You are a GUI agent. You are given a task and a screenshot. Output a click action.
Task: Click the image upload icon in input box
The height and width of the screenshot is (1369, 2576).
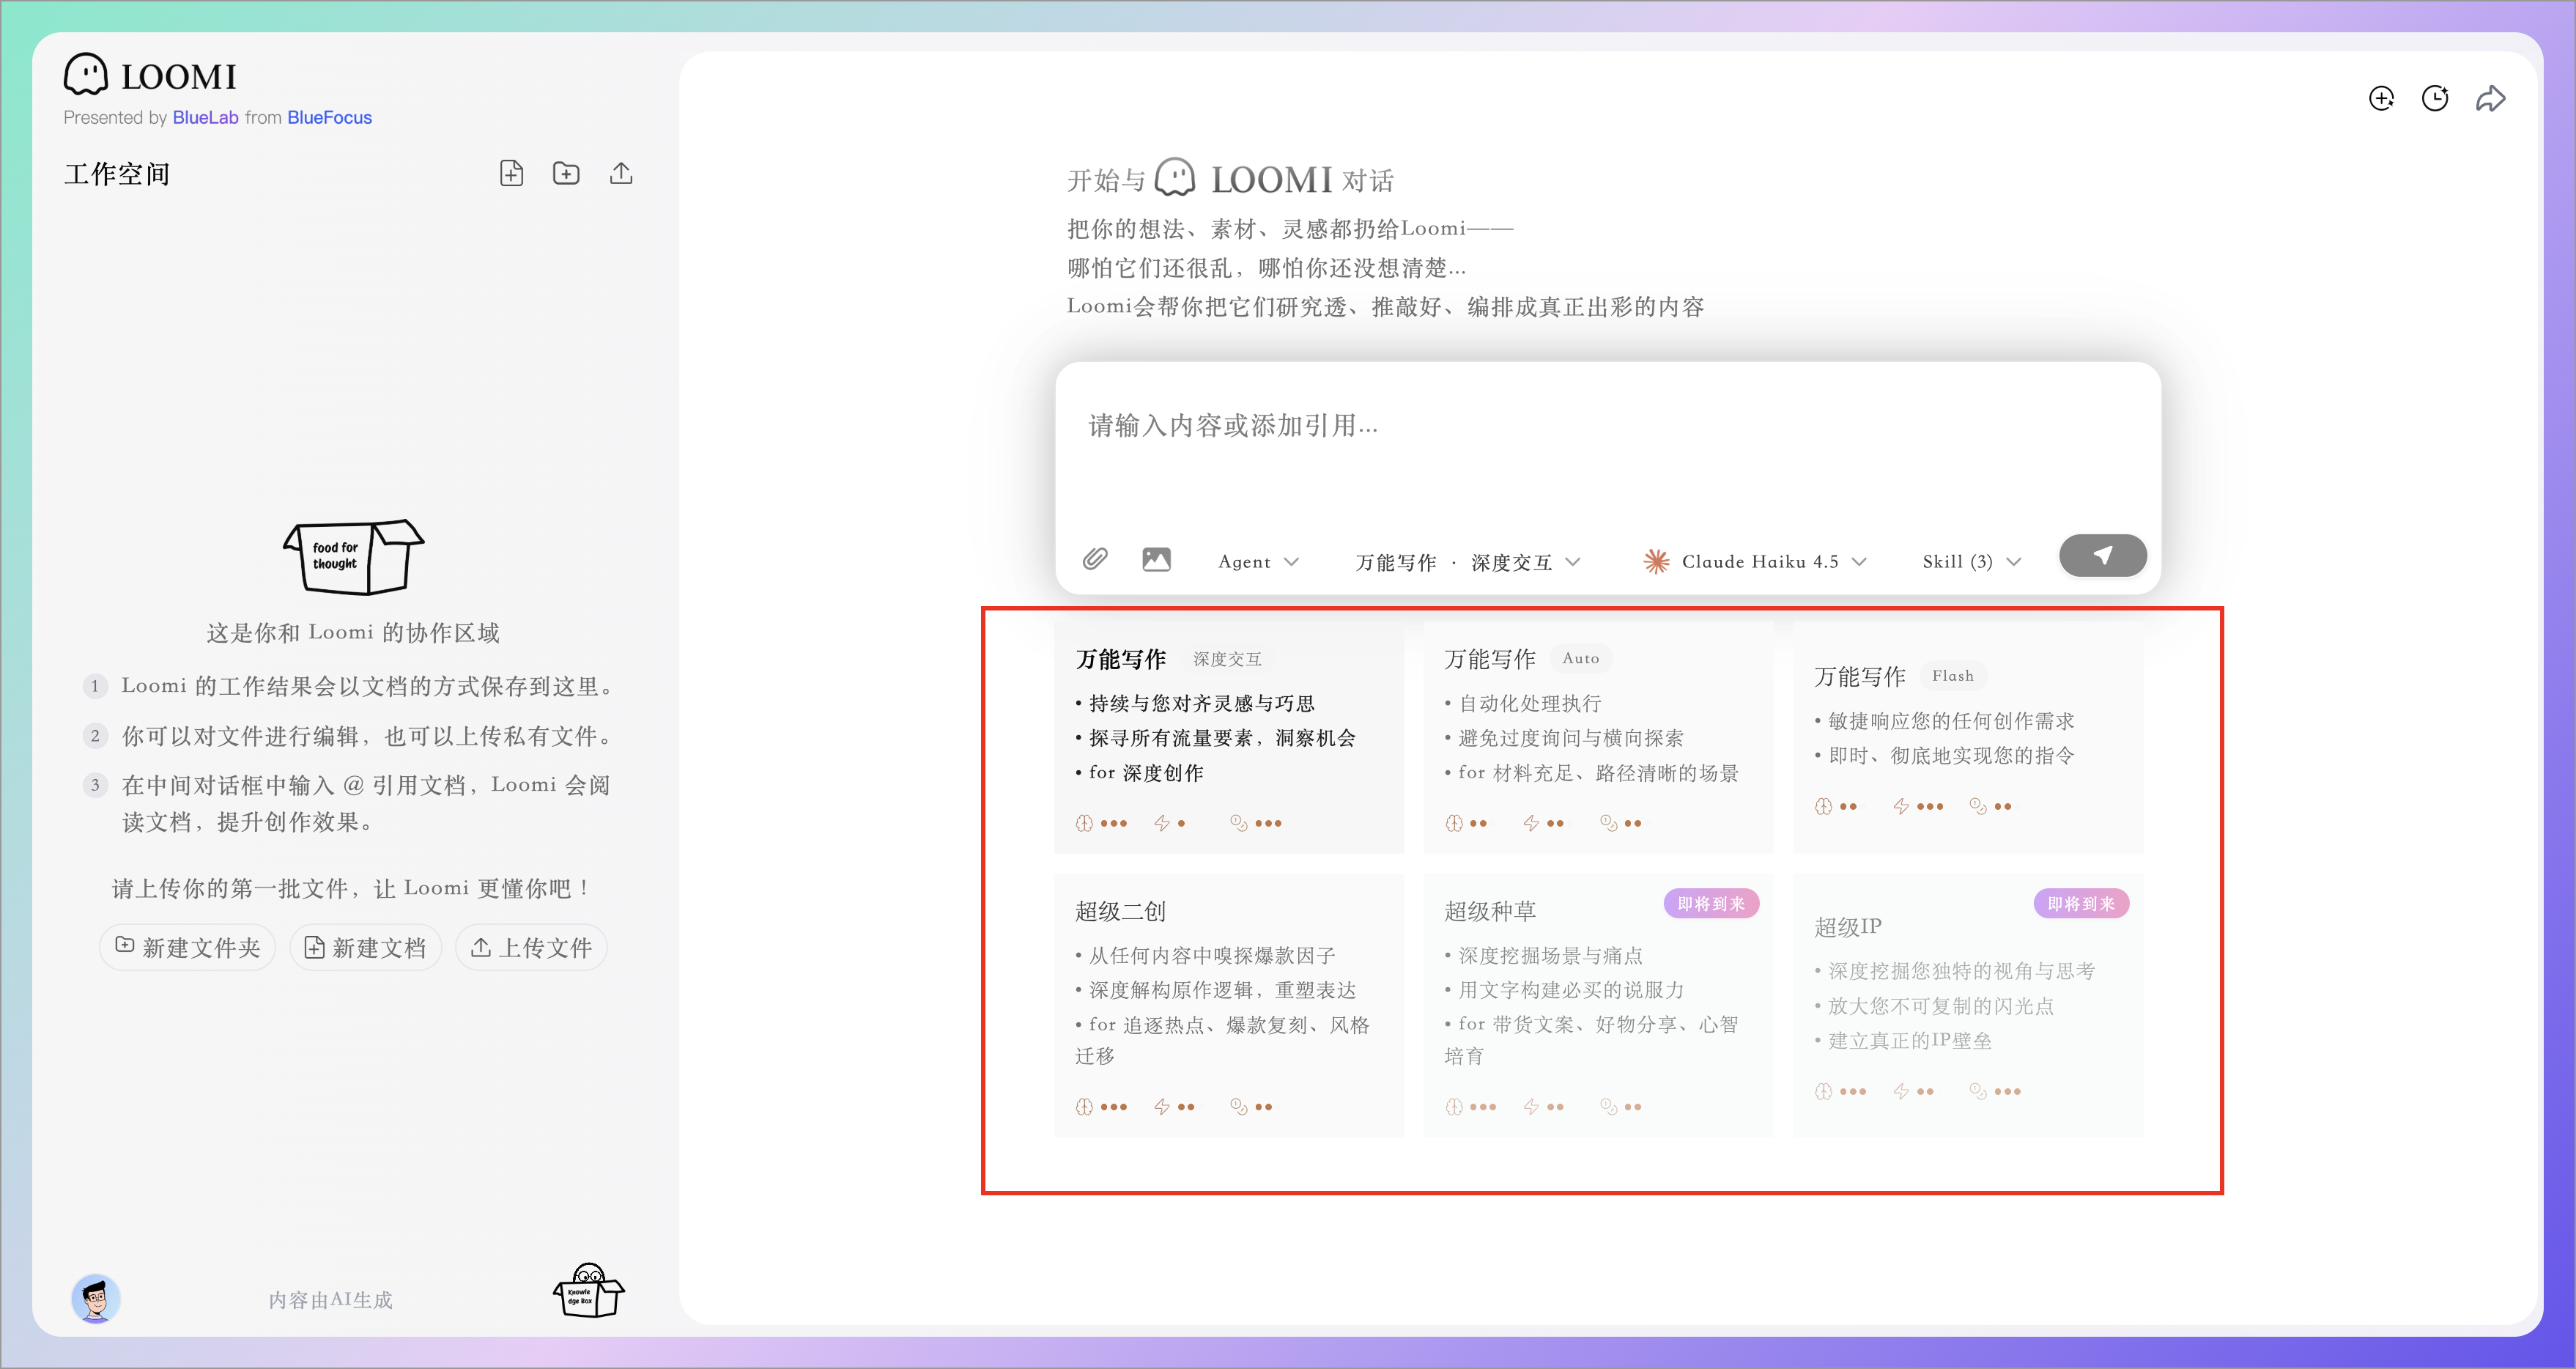(1156, 559)
